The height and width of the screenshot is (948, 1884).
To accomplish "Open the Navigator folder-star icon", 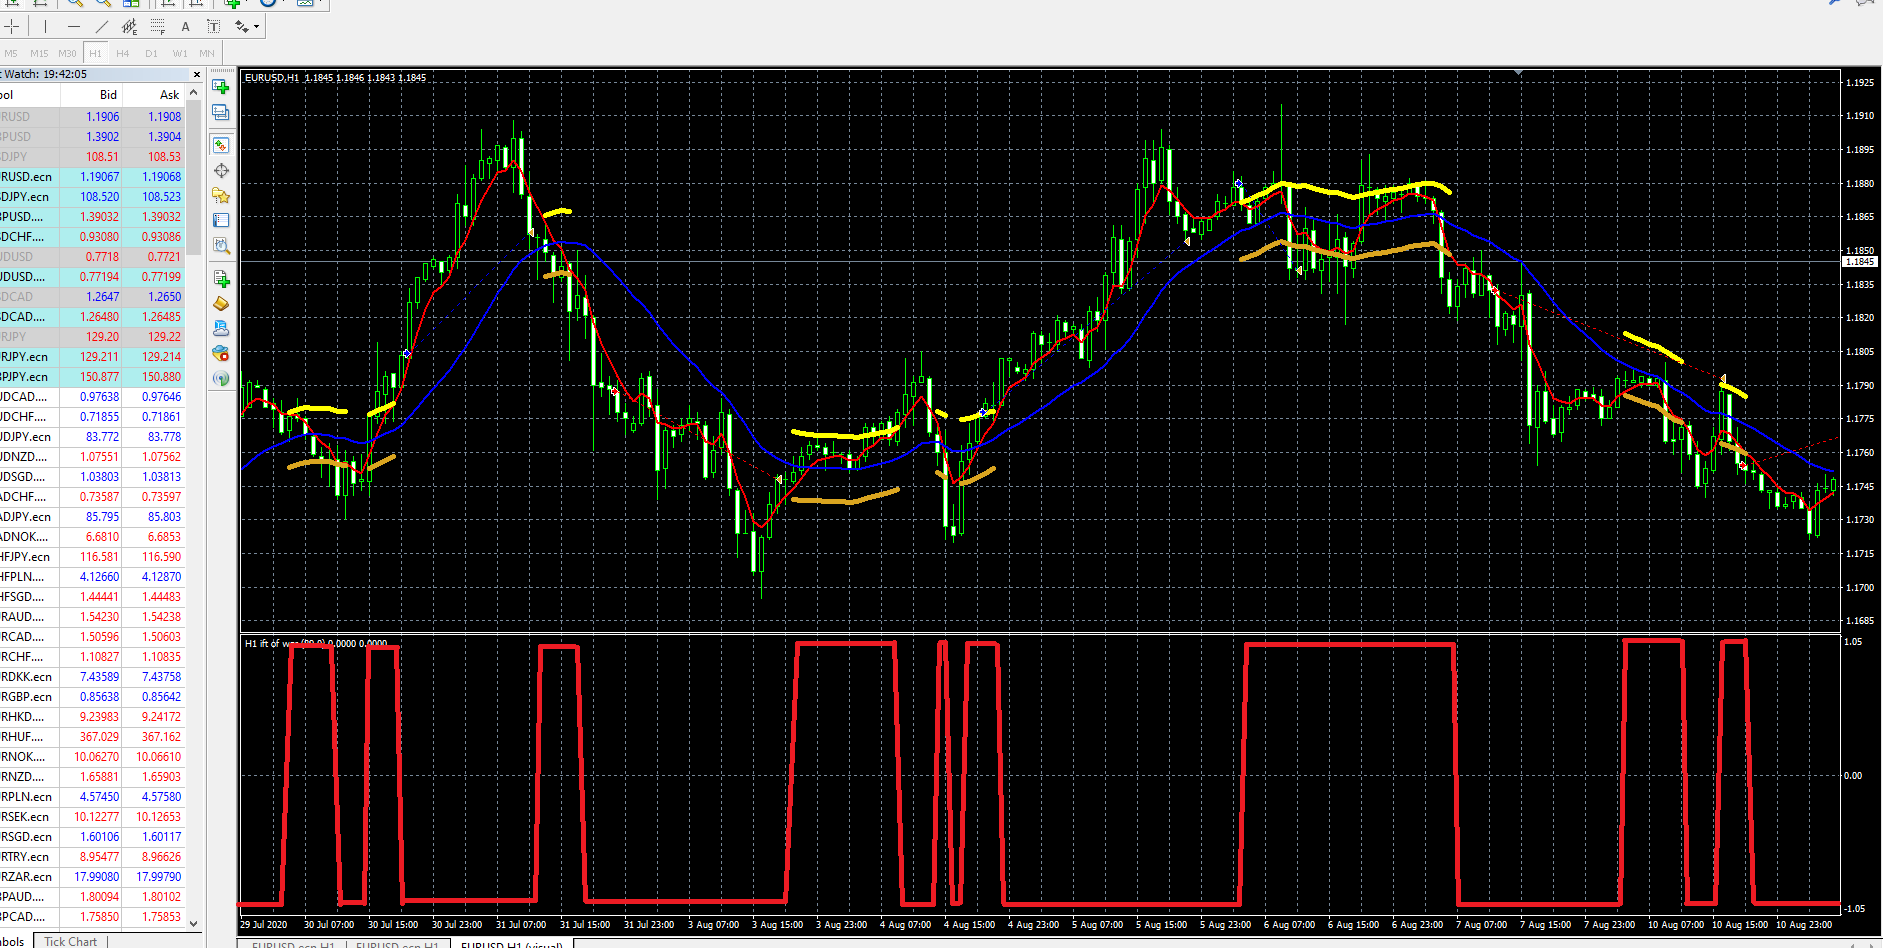I will 221,196.
